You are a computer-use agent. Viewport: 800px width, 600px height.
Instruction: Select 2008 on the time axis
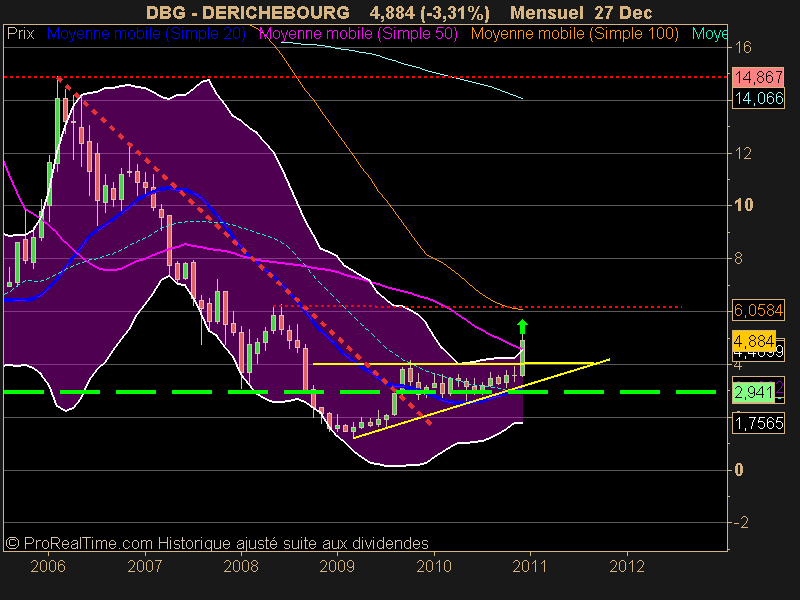241,566
